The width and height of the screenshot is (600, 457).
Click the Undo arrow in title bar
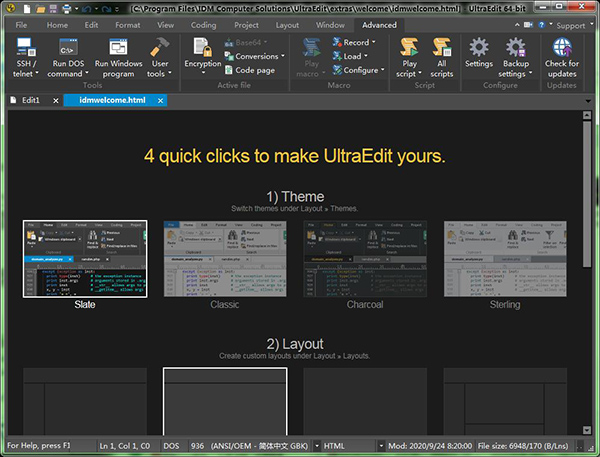[x=86, y=8]
